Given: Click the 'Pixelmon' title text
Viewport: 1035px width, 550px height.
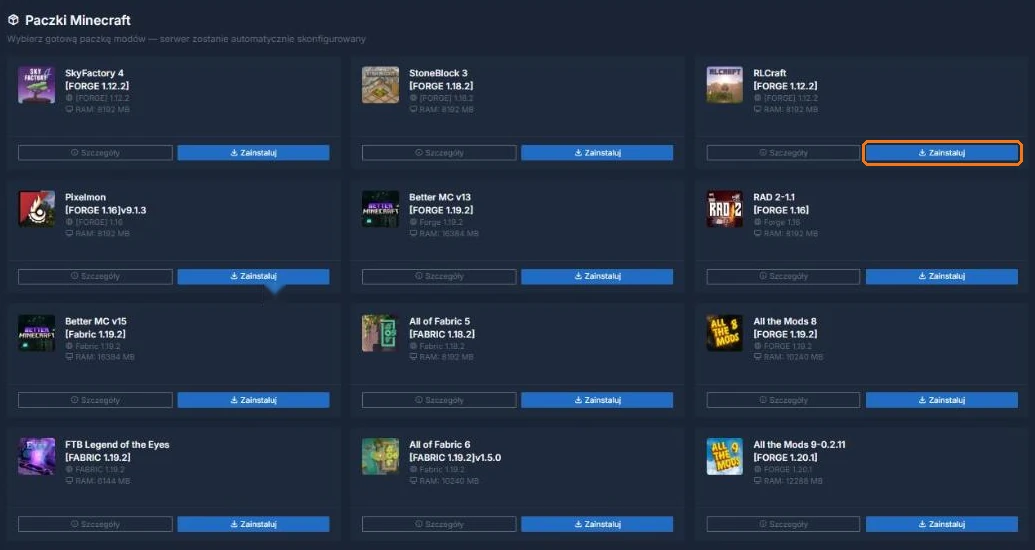Looking at the screenshot, I should click(85, 197).
